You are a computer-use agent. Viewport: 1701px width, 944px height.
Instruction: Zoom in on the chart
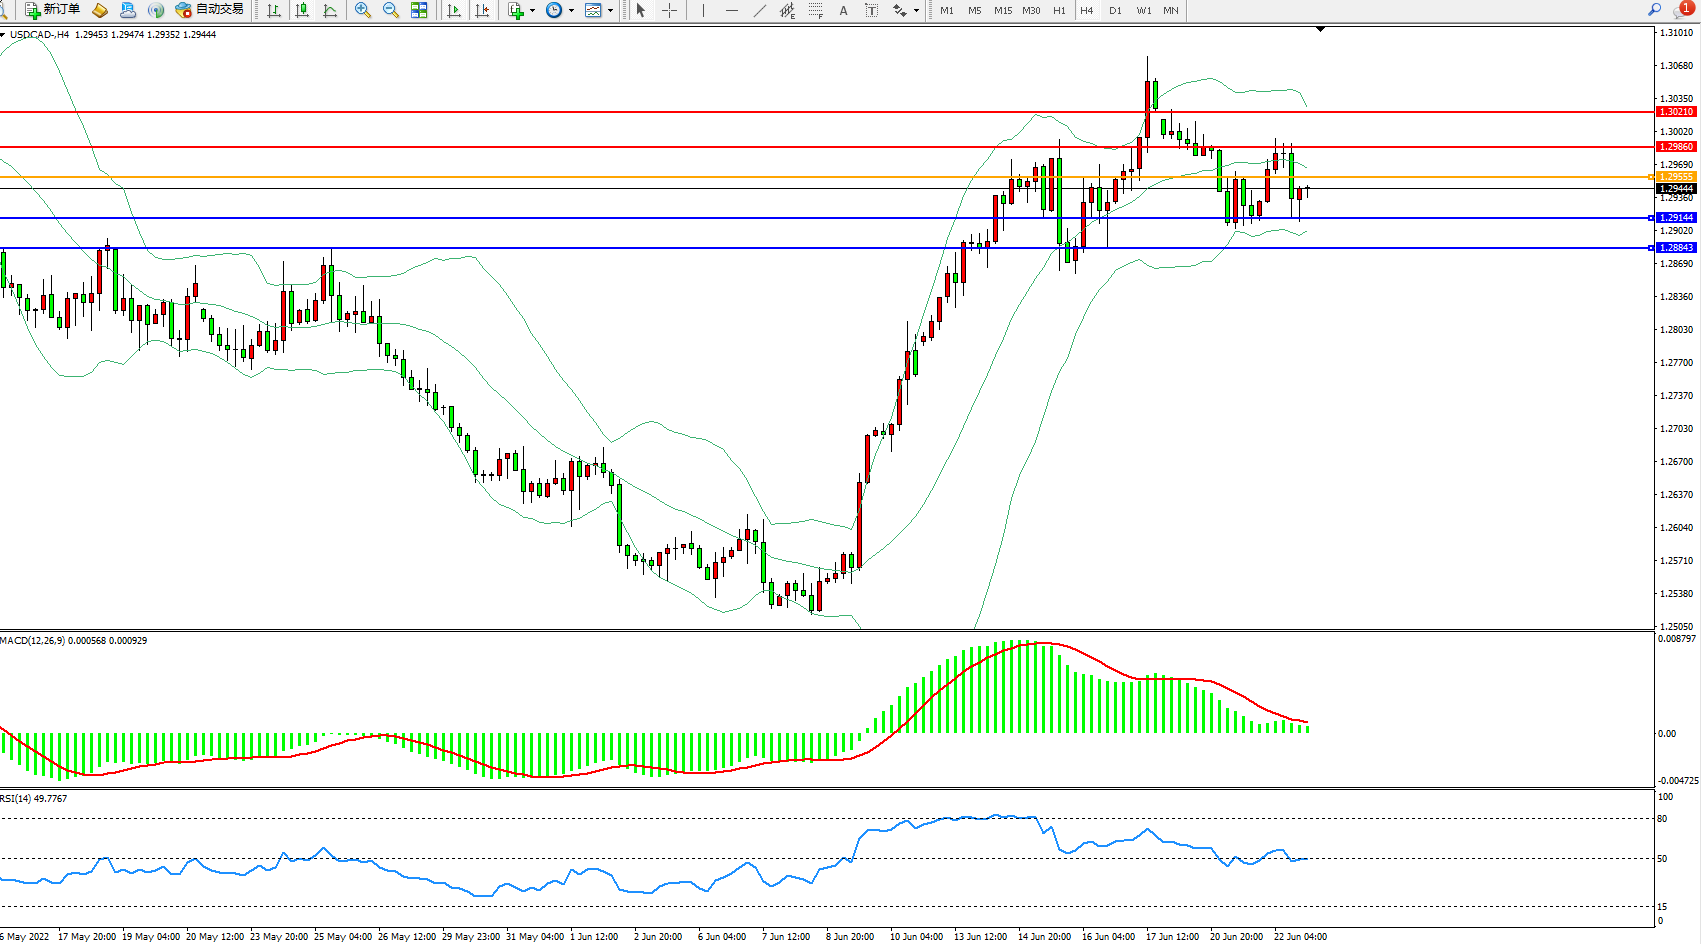(x=363, y=10)
